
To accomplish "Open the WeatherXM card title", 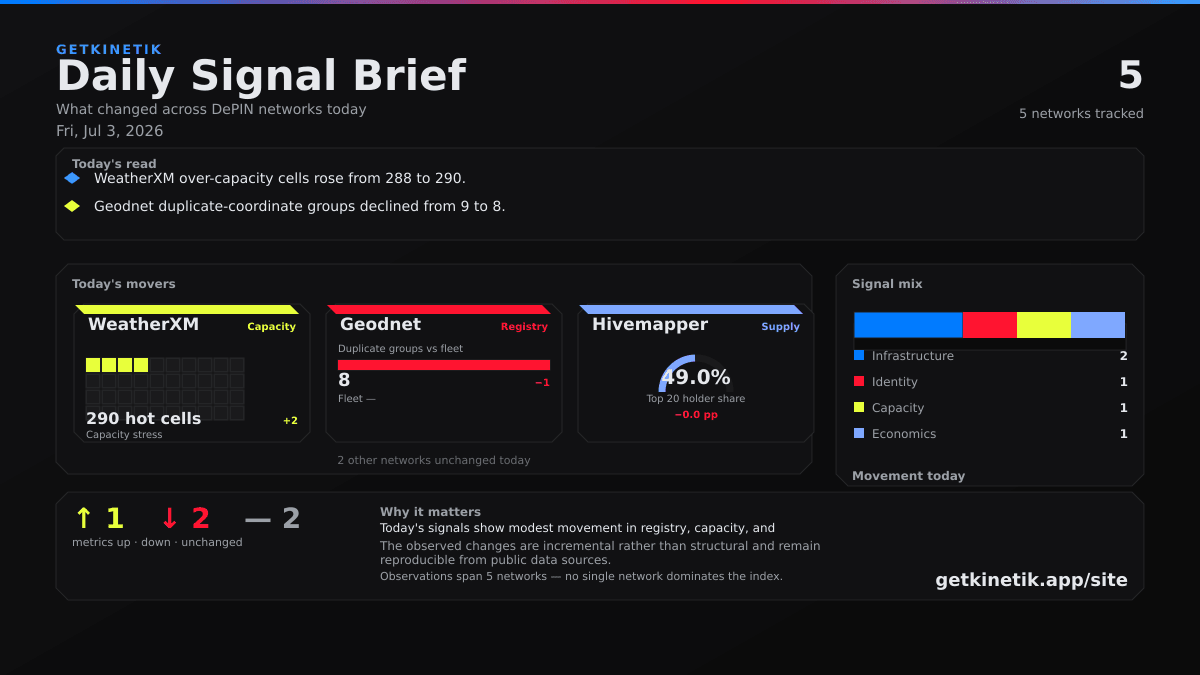I will pos(143,324).
